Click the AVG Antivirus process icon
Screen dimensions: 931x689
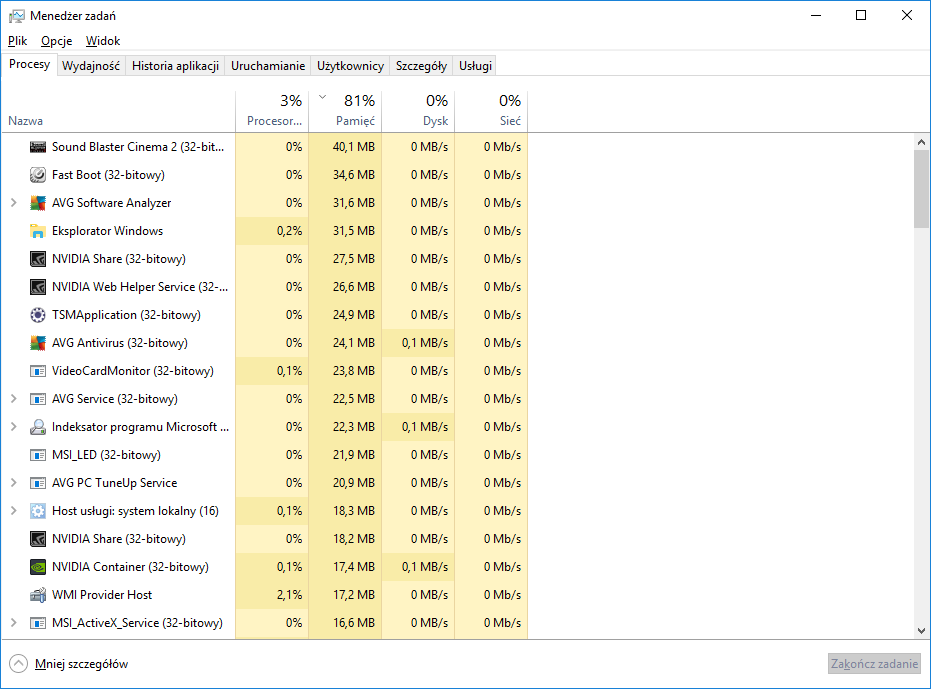point(38,343)
